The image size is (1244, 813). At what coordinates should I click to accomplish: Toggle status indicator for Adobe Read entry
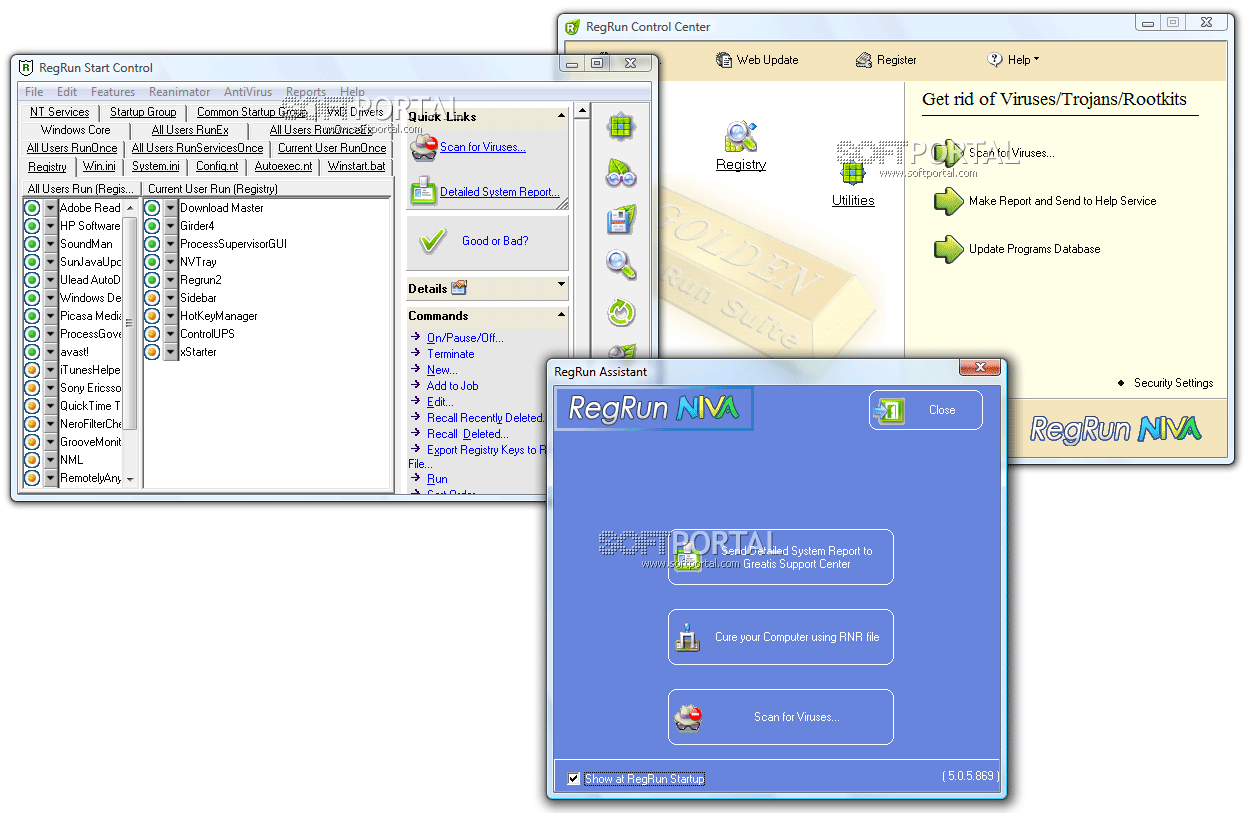pos(32,208)
